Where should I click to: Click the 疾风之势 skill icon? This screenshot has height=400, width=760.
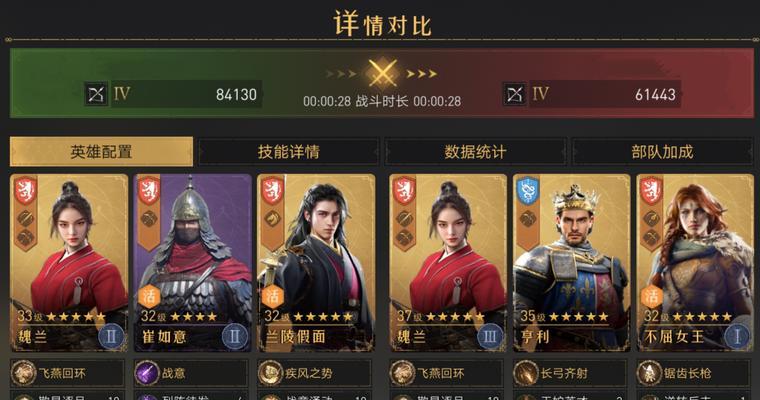(270, 373)
